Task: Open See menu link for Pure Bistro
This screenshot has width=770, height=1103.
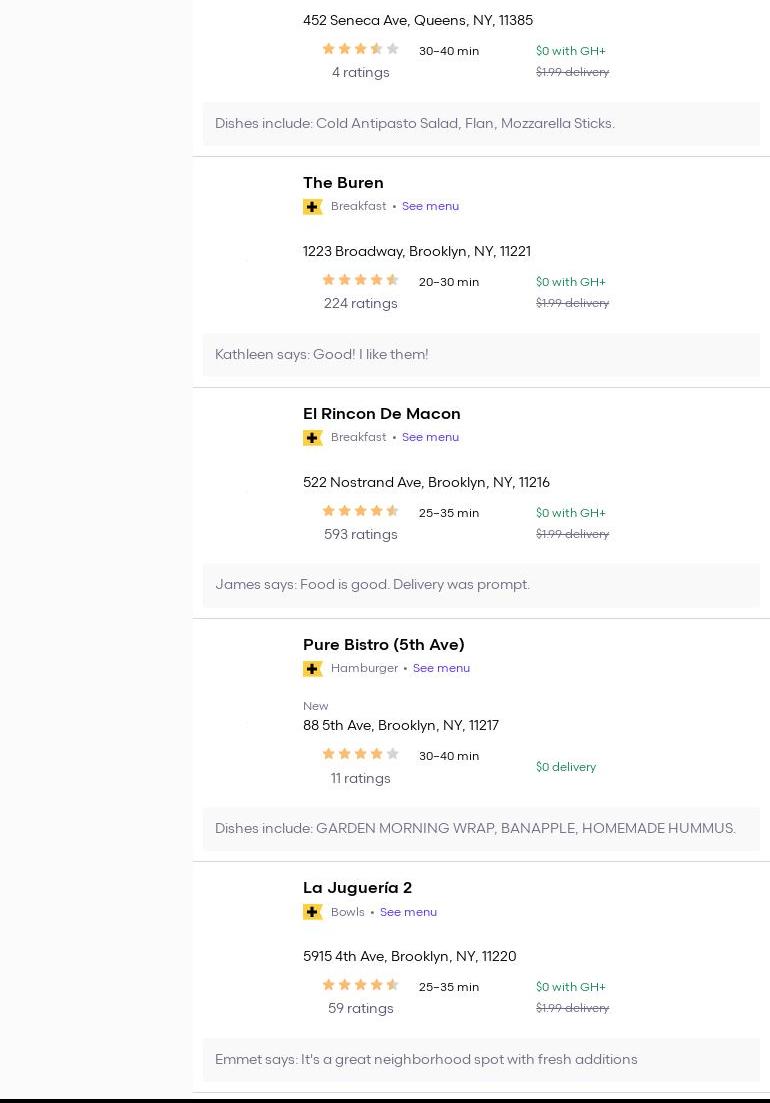Action: [441, 669]
